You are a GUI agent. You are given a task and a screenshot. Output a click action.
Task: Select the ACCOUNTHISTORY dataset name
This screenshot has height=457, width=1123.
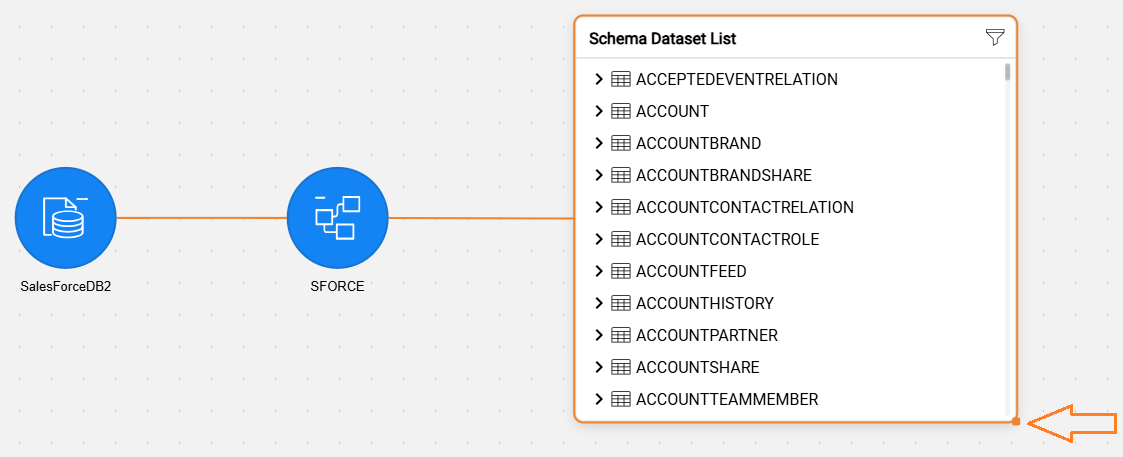tap(705, 303)
